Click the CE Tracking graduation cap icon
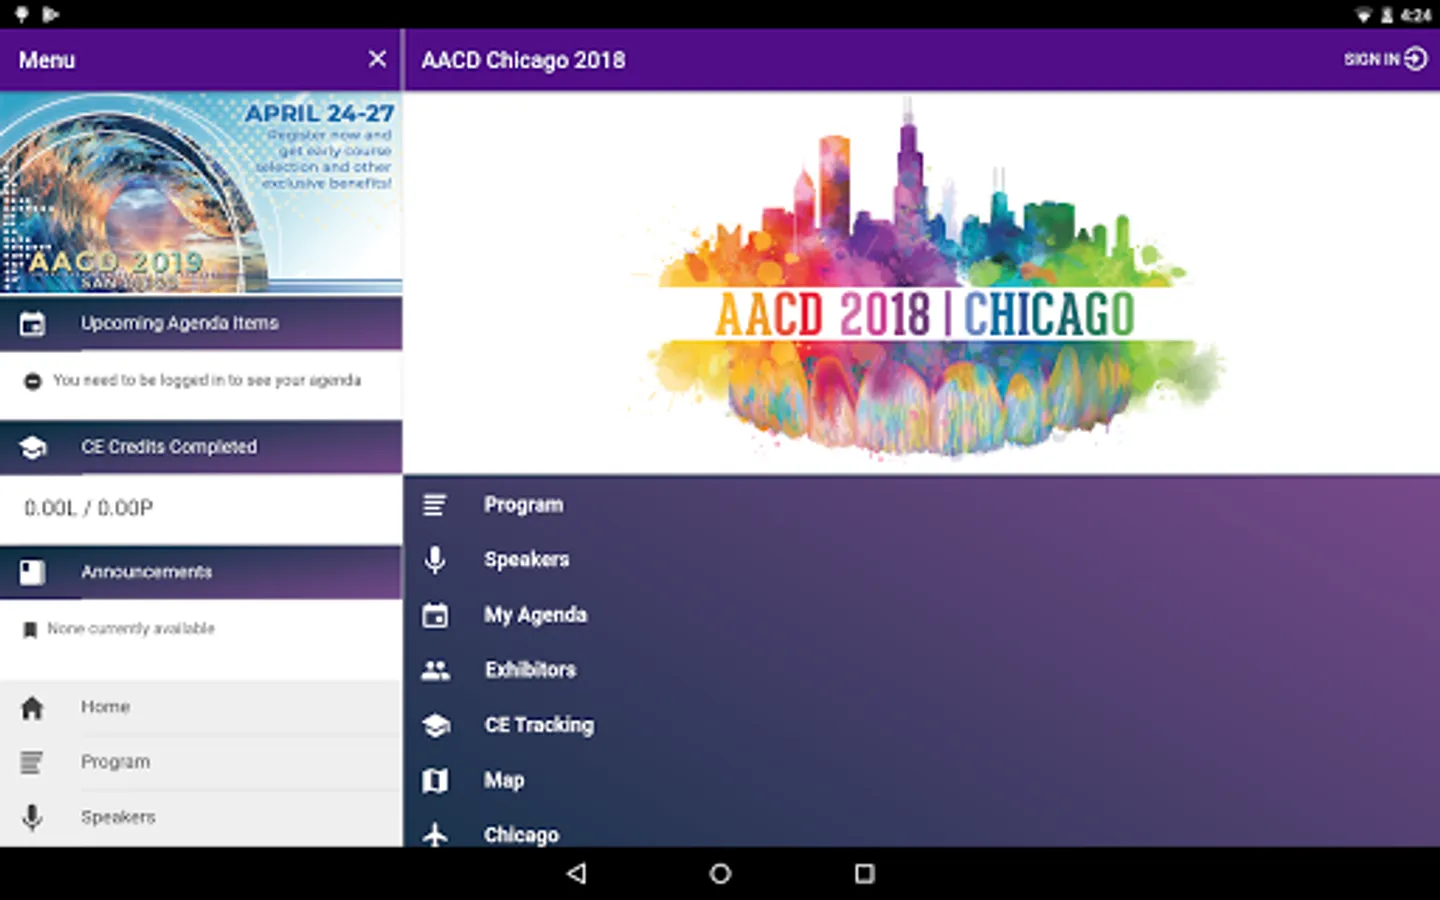 tap(436, 725)
